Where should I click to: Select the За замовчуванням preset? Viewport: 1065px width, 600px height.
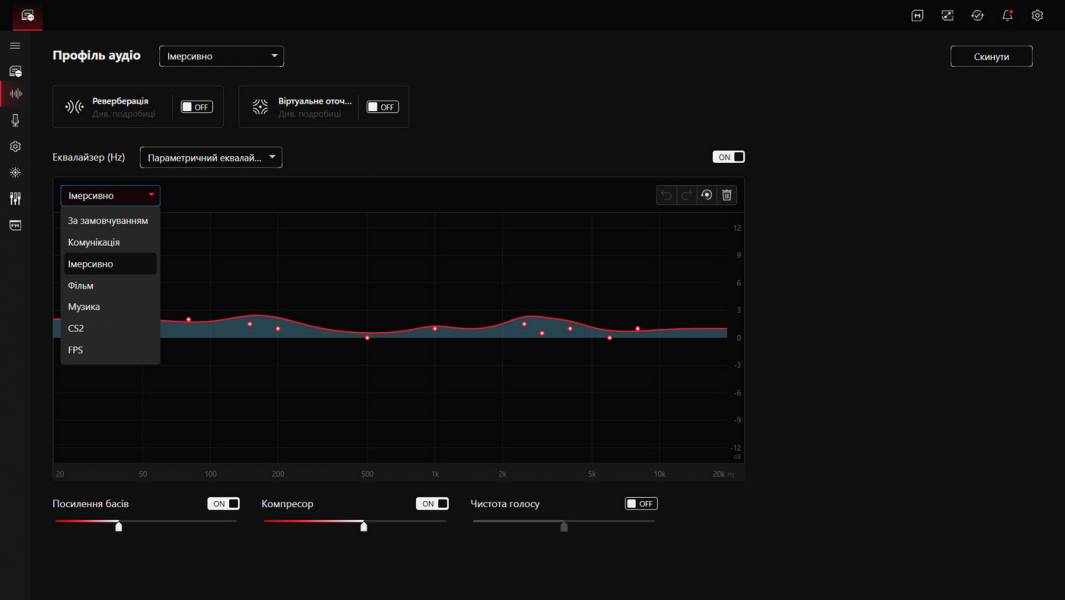[x=108, y=221]
